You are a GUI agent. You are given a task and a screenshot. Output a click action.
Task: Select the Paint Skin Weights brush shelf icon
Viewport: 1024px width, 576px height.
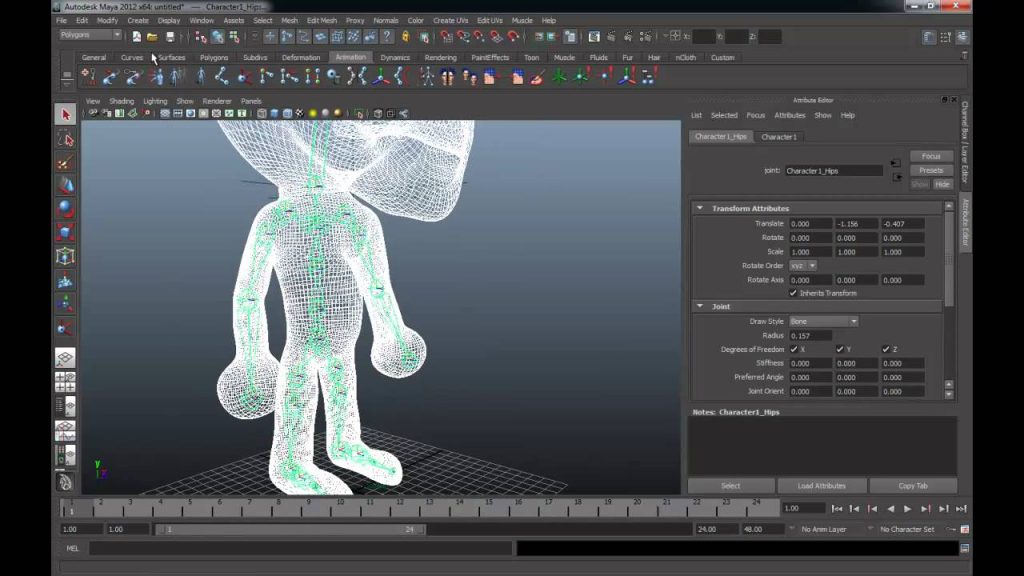(537, 77)
